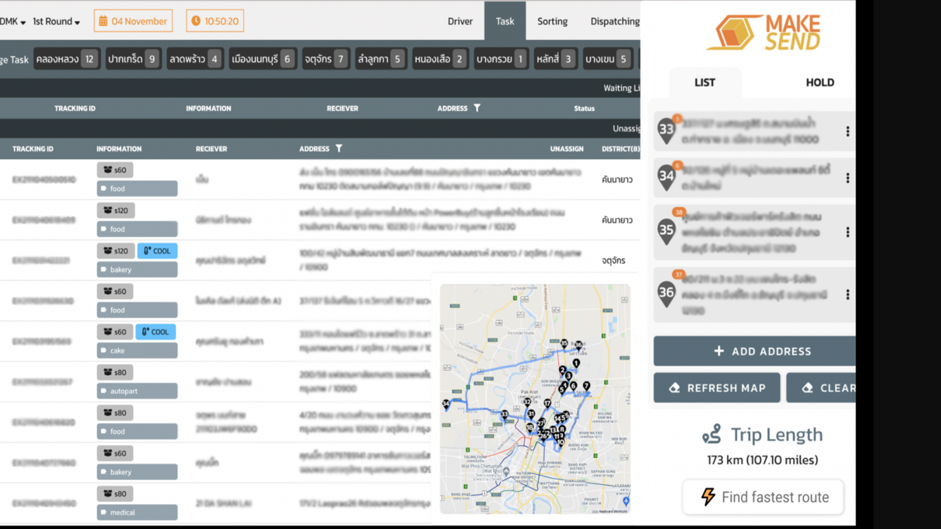Click the MakeSend box logo
The height and width of the screenshot is (529, 941).
coord(735,33)
